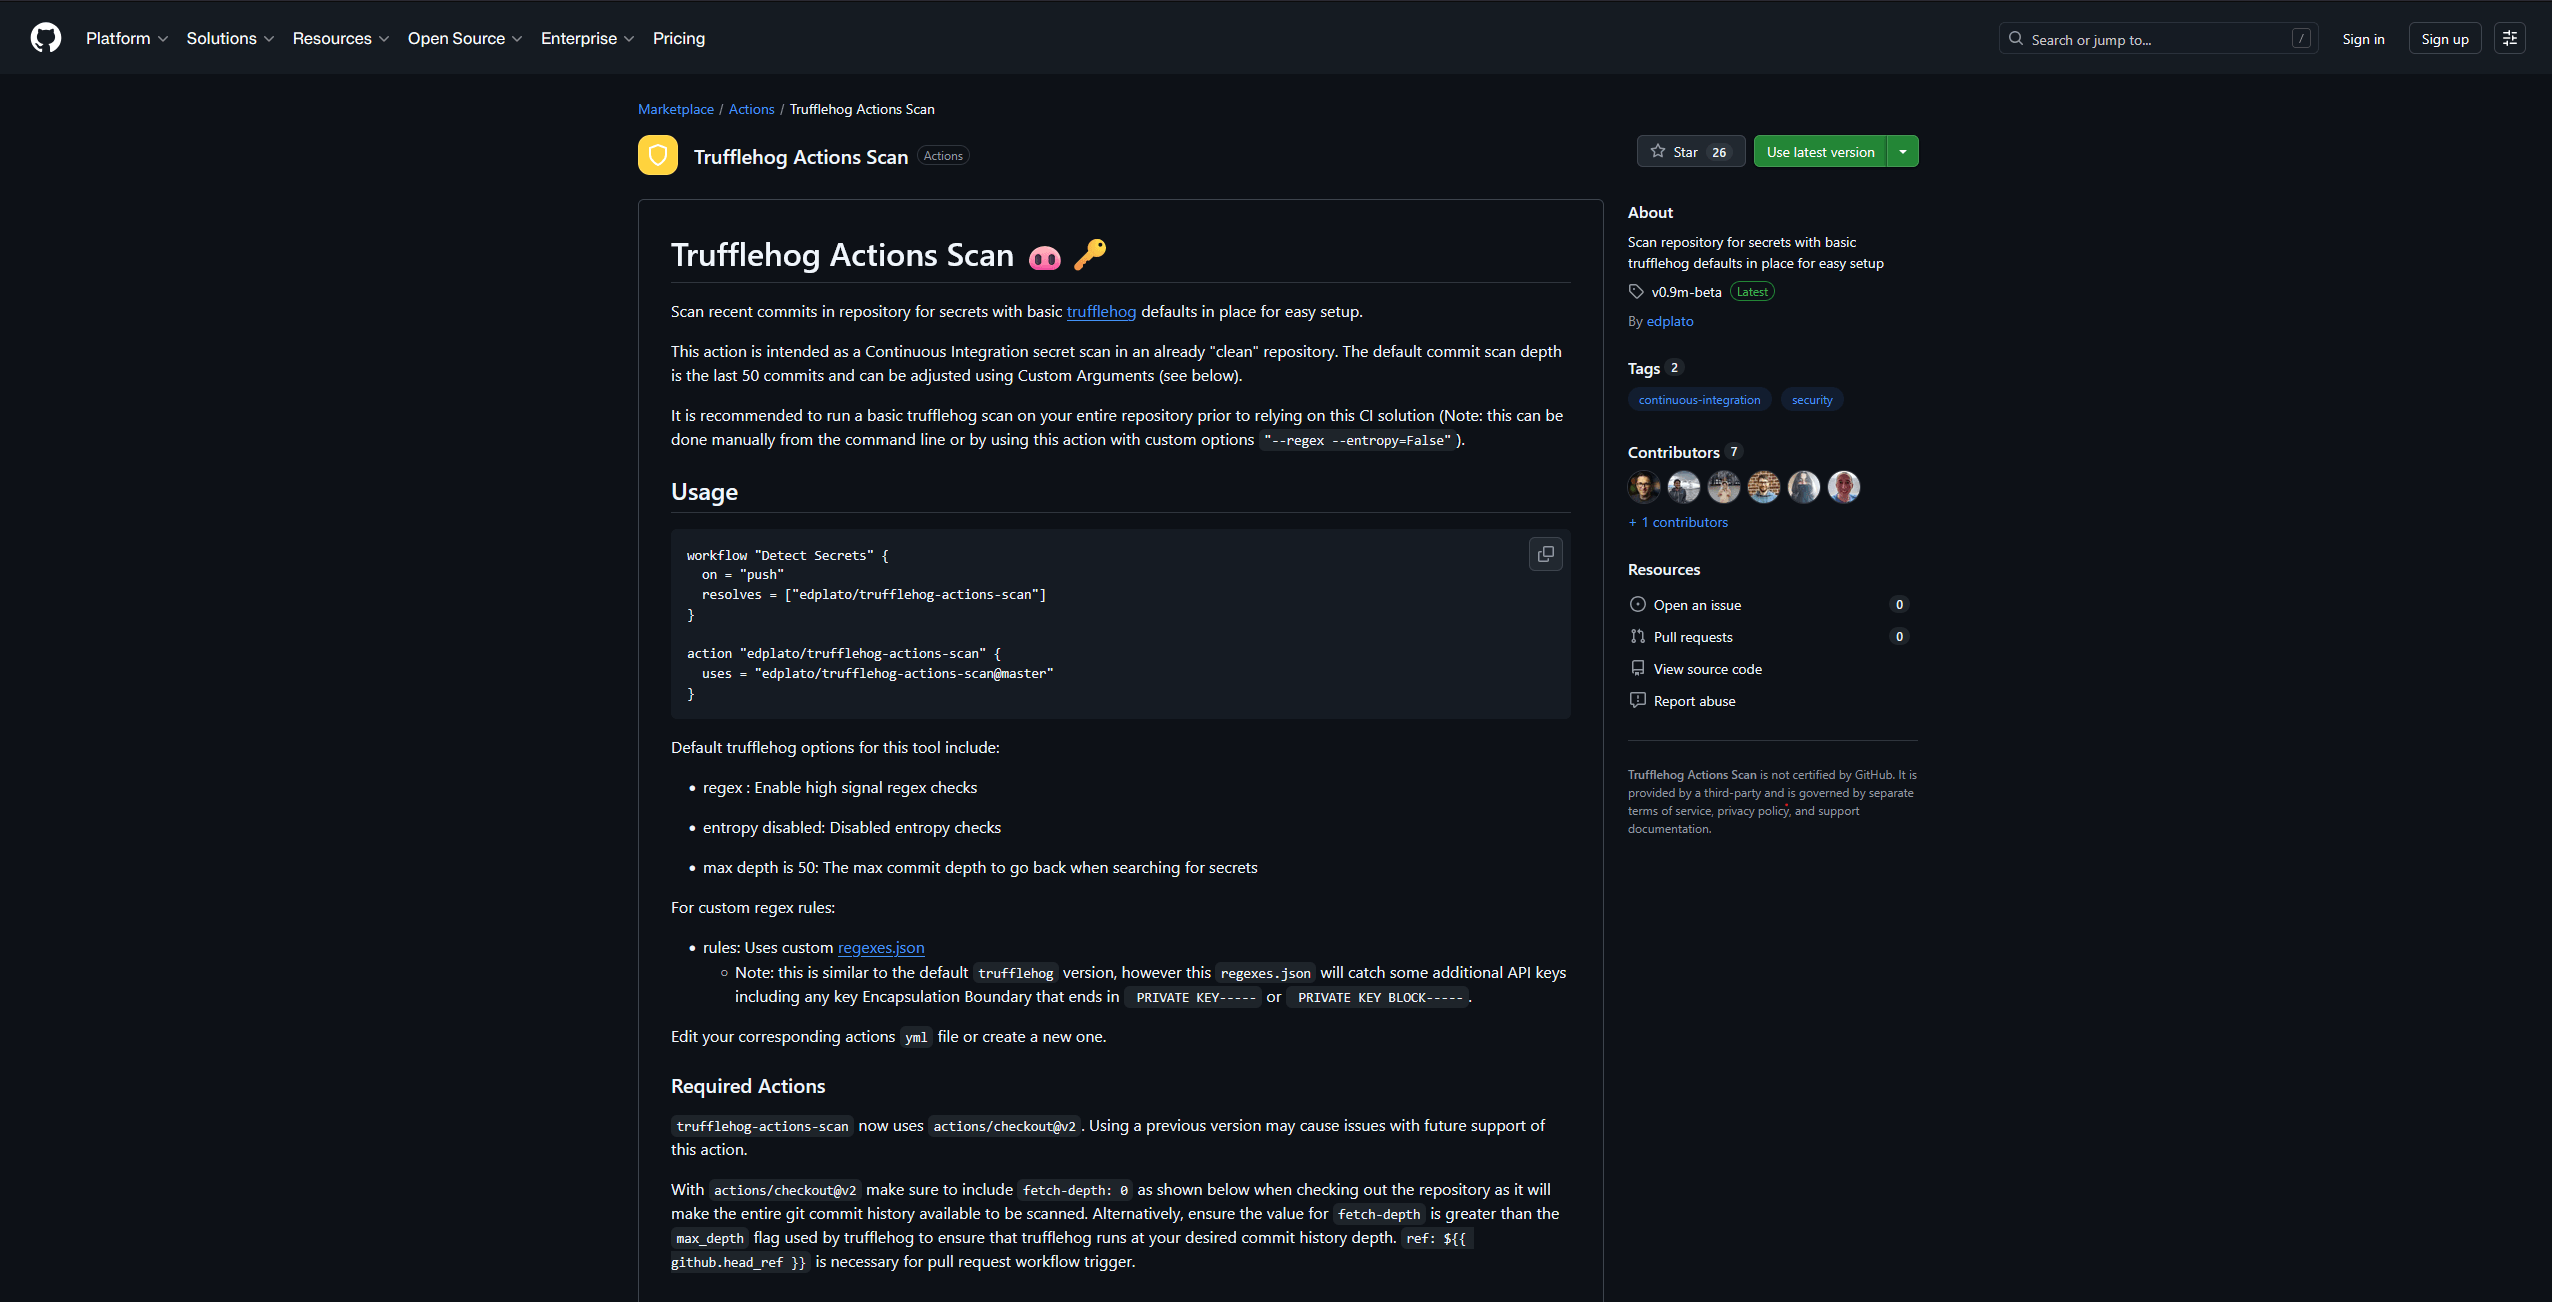The width and height of the screenshot is (2552, 1302).
Task: Open the trufflehog link in description
Action: (1101, 312)
